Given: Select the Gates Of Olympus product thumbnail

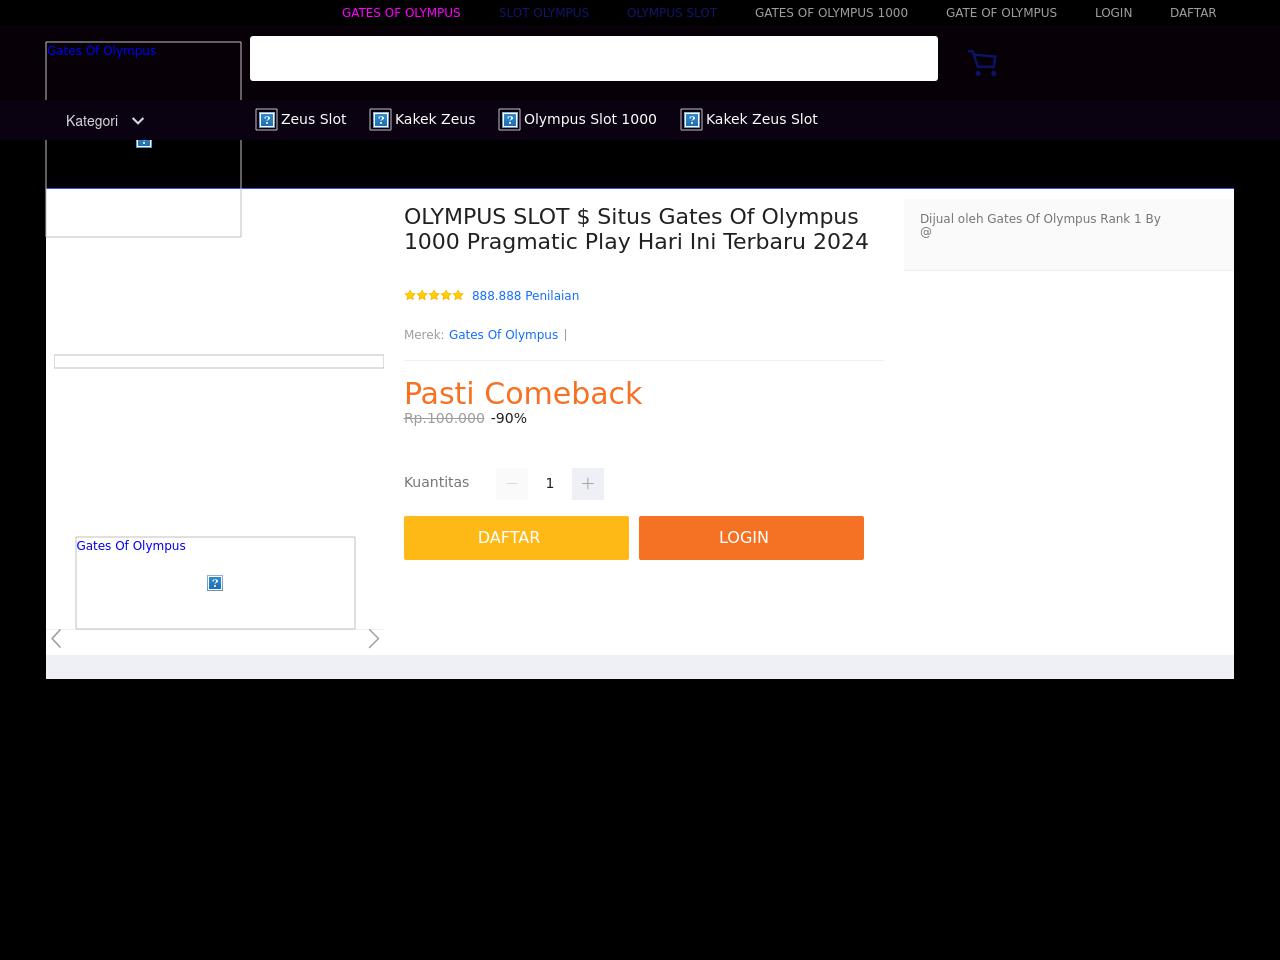Looking at the screenshot, I should tap(215, 583).
